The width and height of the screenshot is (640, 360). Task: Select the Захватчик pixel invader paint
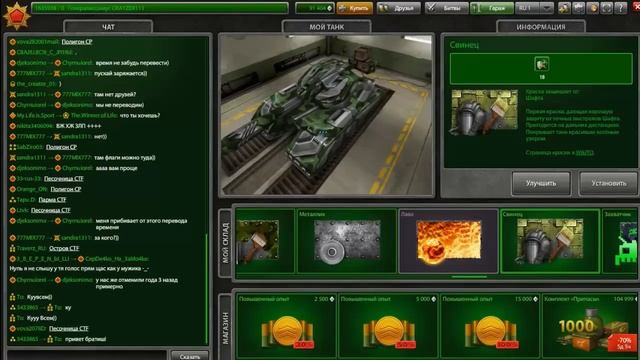pos(620,241)
